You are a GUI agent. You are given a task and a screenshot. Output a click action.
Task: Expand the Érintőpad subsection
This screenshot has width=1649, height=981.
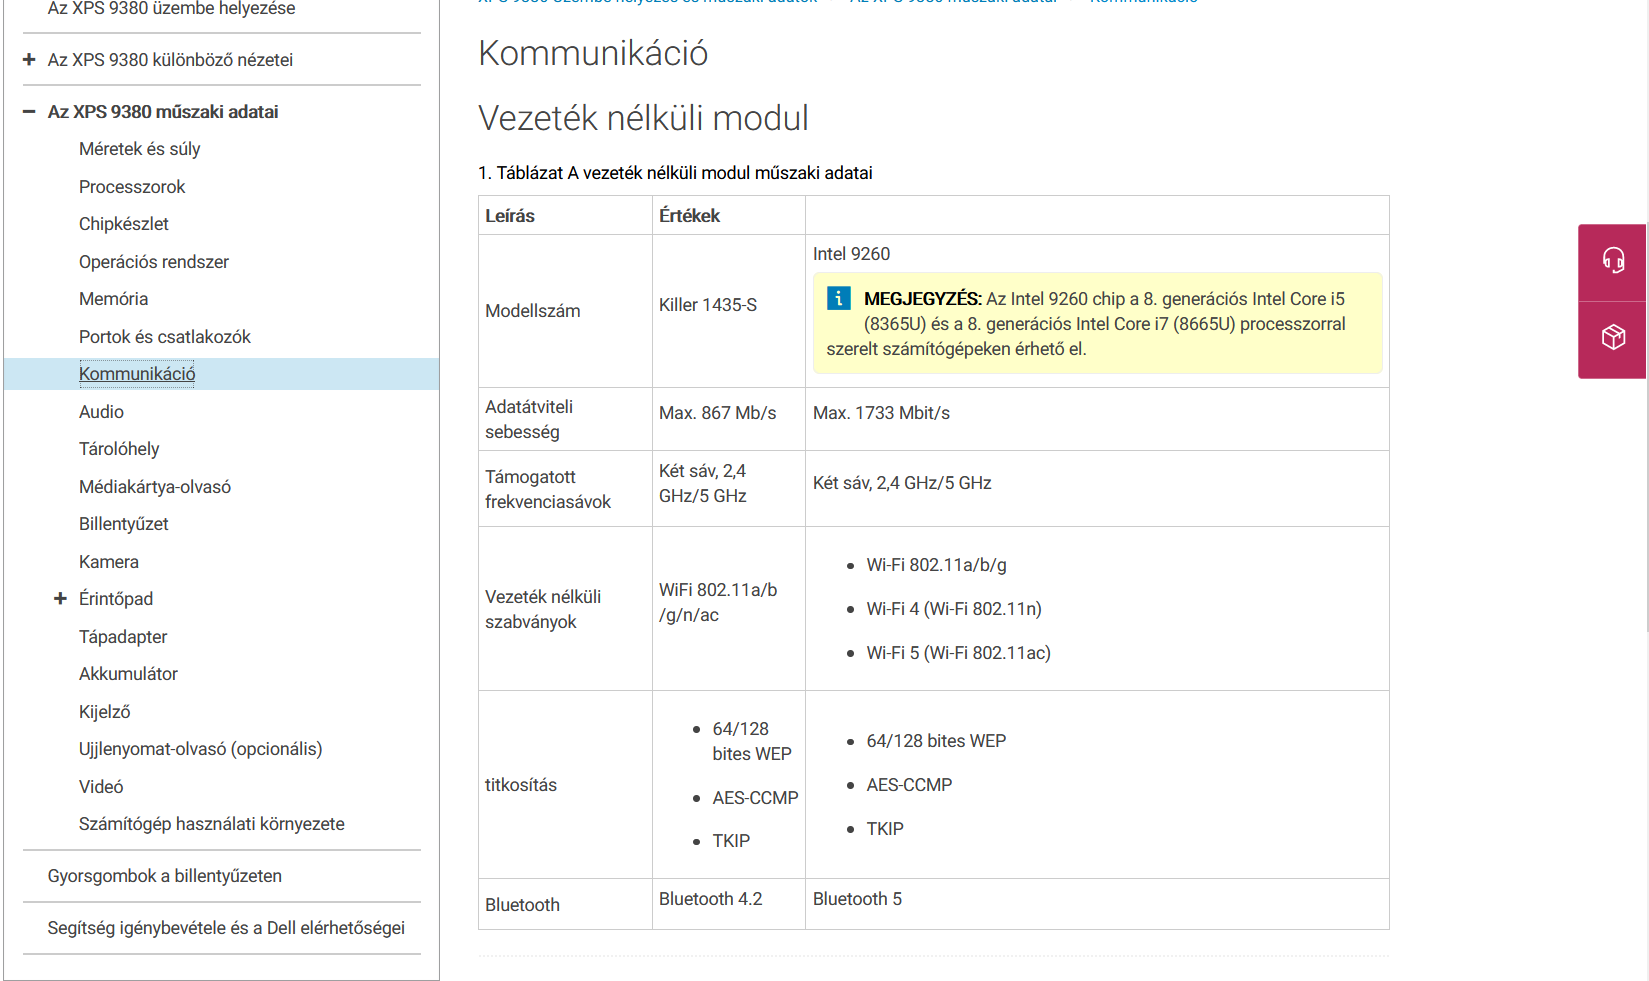tap(60, 599)
